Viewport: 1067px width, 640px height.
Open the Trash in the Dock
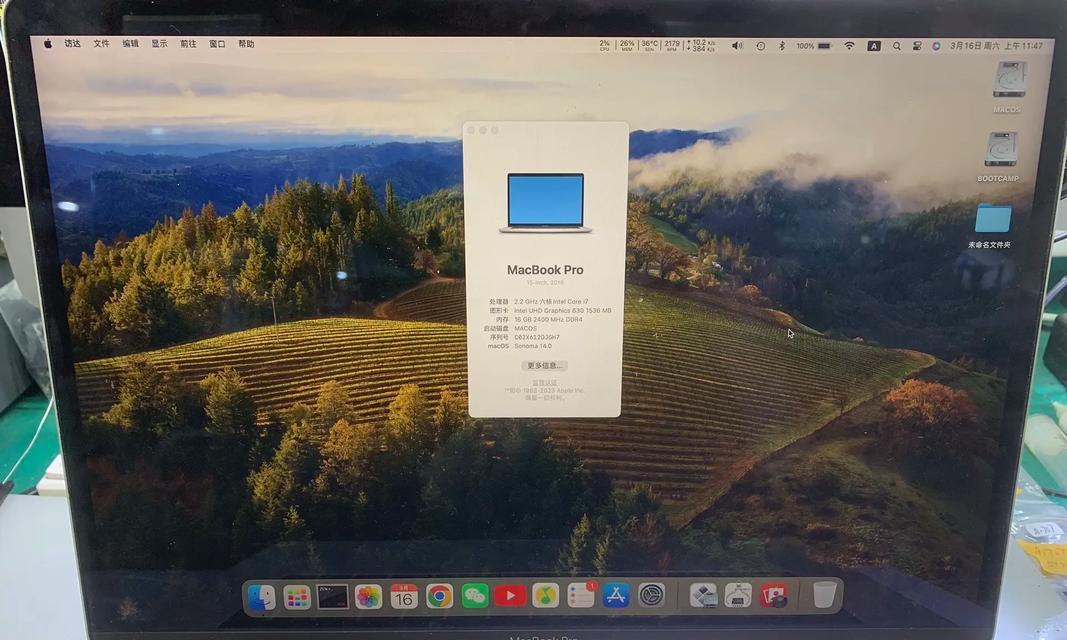click(824, 594)
